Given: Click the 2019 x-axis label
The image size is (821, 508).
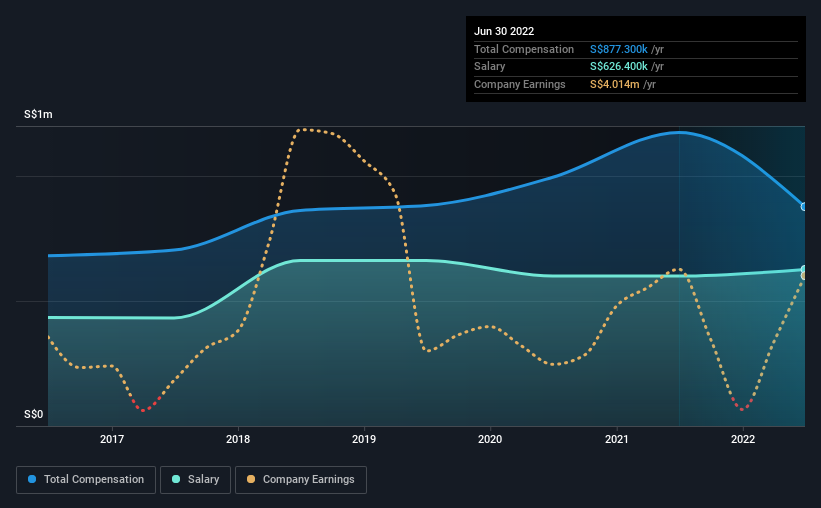Looking at the screenshot, I should (x=364, y=439).
